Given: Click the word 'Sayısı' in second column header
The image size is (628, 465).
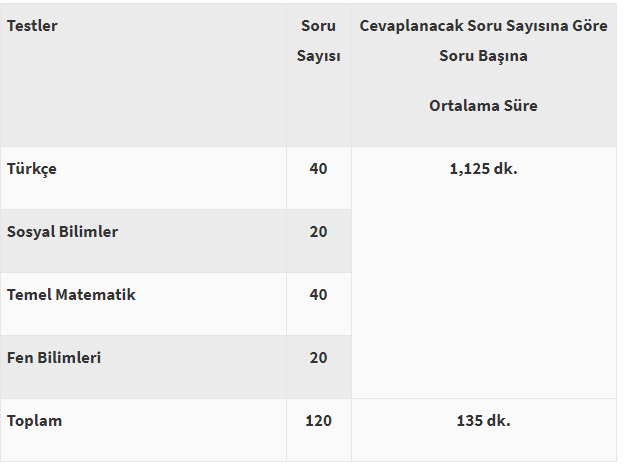Looking at the screenshot, I should 318,56.
